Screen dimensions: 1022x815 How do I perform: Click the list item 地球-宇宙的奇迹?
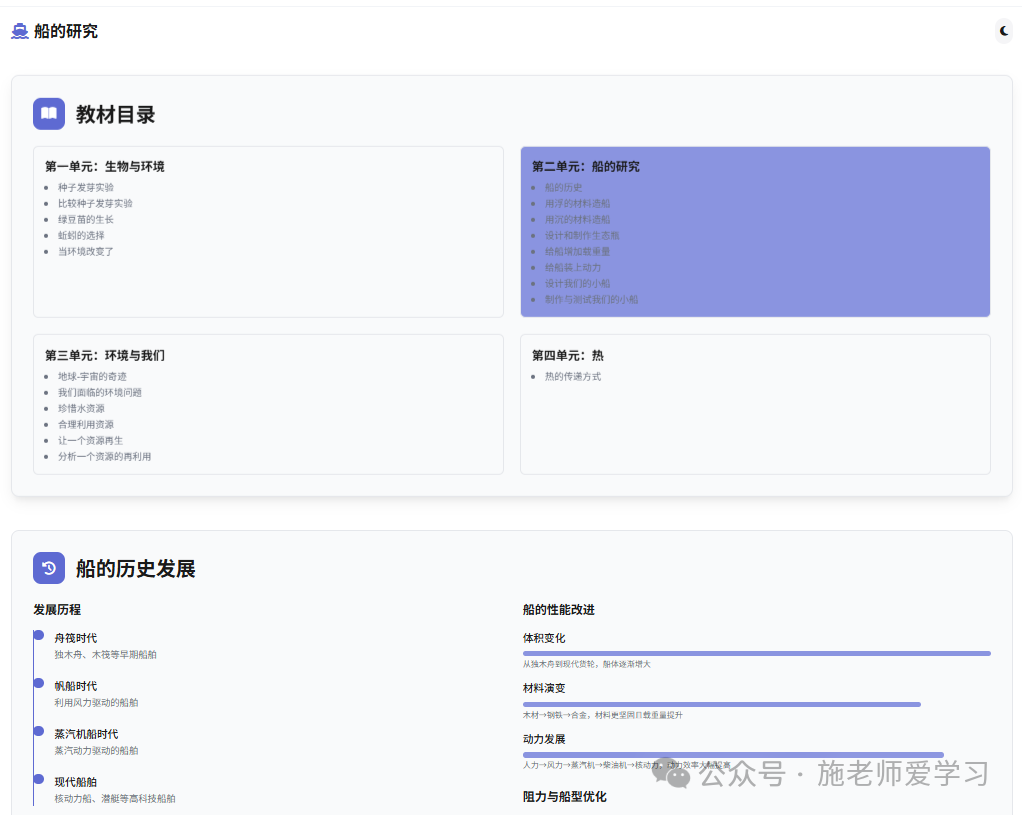pos(92,377)
